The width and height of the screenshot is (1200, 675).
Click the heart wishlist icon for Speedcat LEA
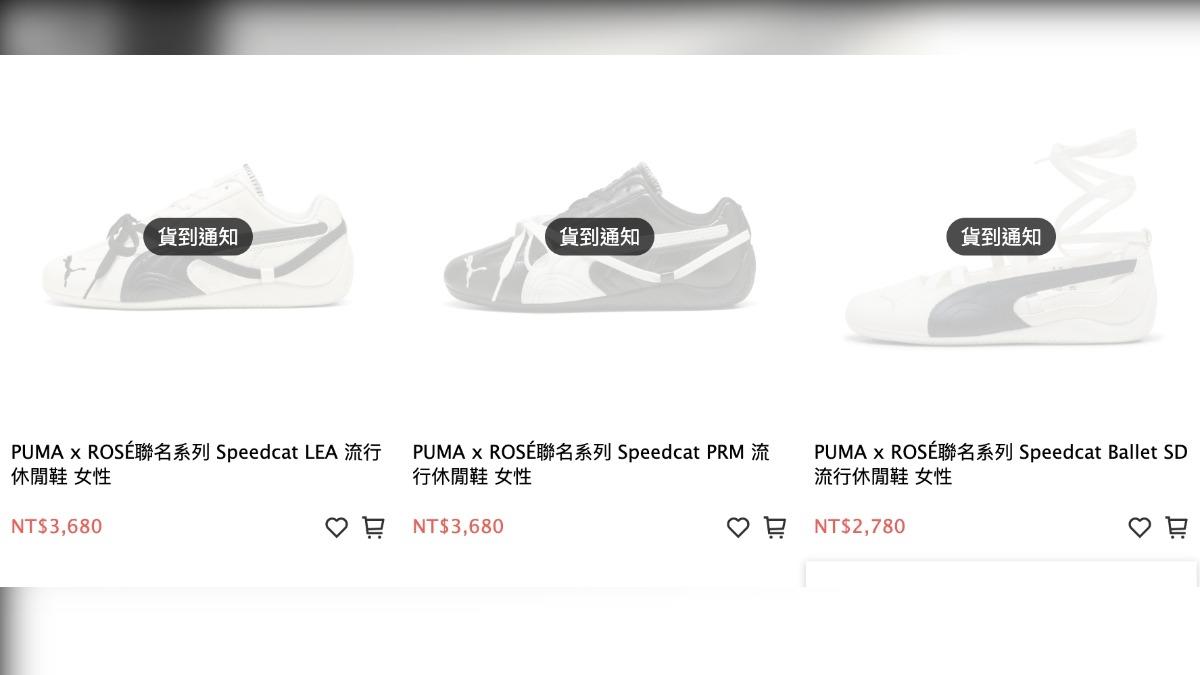tap(337, 527)
